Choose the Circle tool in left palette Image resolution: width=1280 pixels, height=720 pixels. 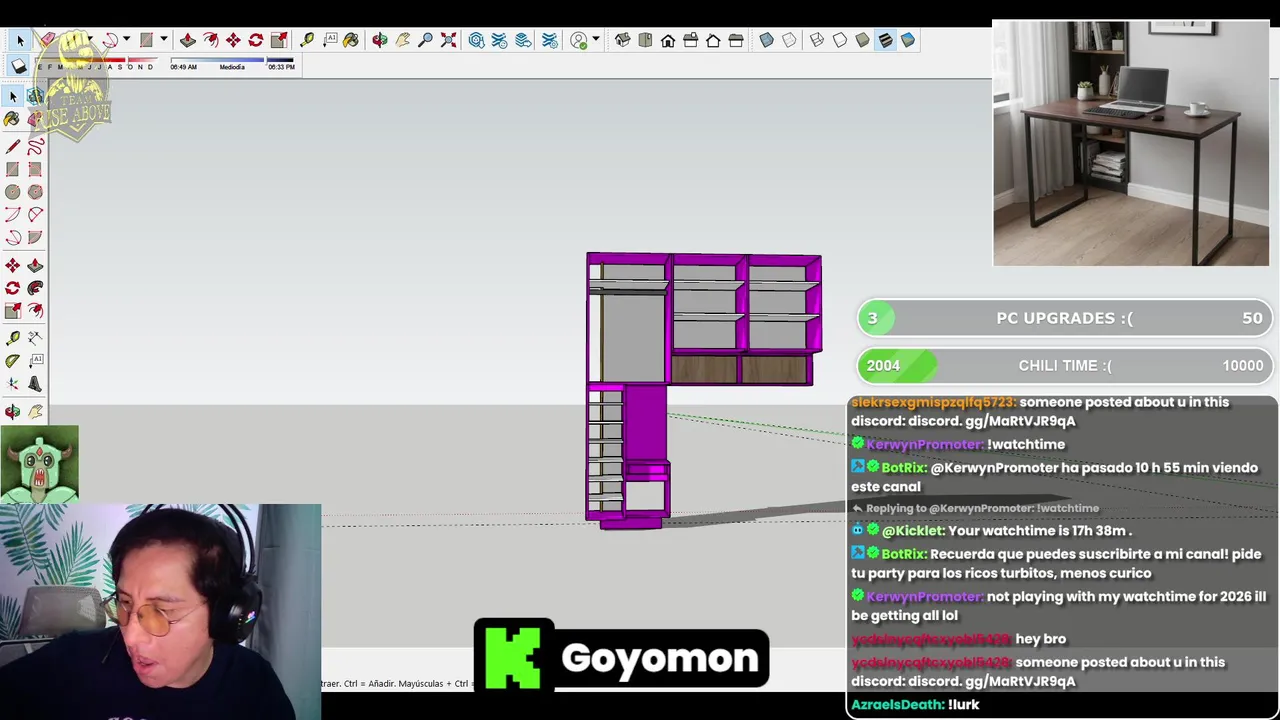pos(13,192)
